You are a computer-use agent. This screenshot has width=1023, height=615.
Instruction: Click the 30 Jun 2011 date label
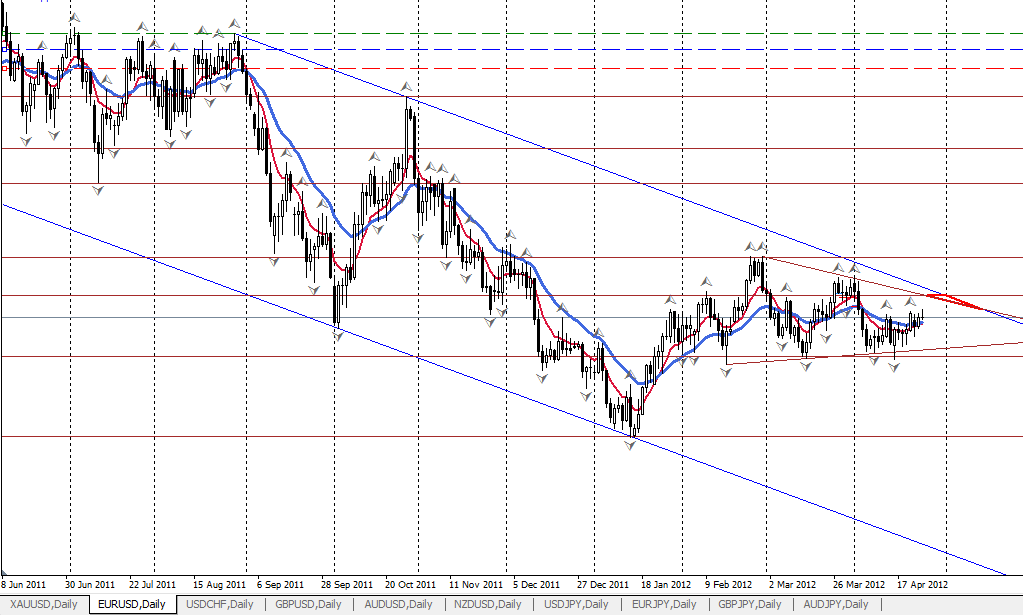(90, 584)
